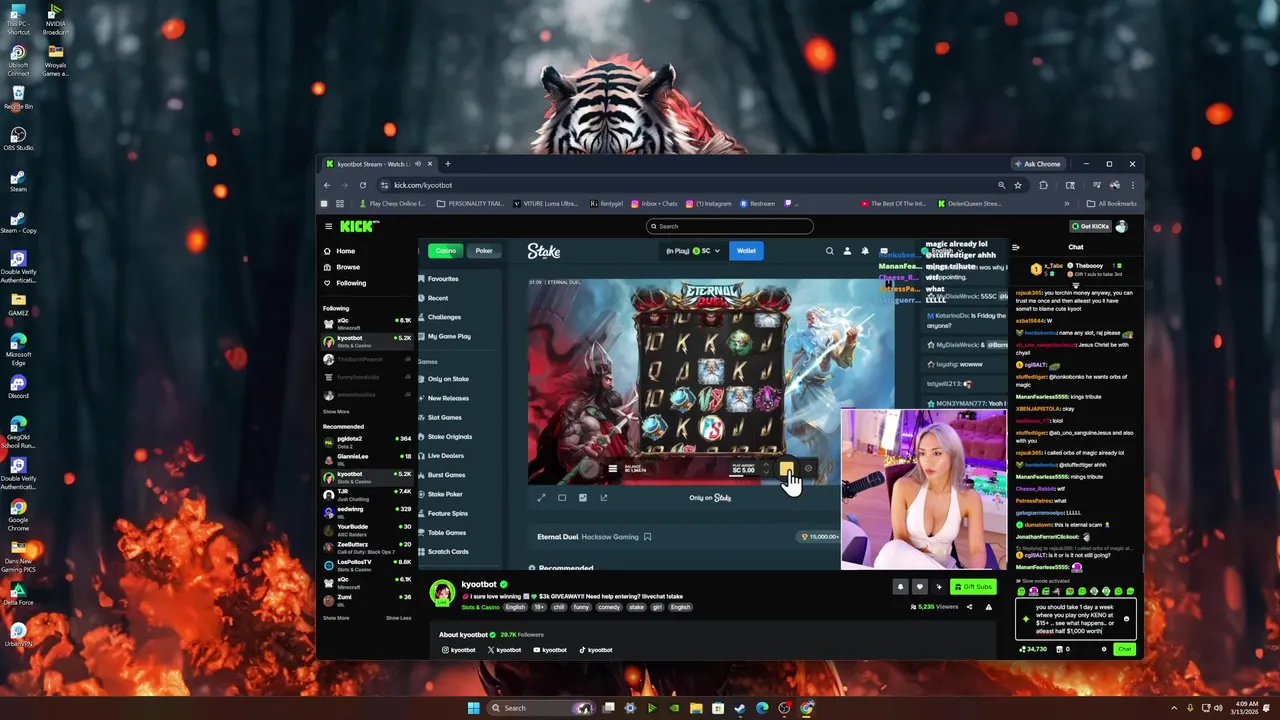Click the kyootbot TikTok link
The image size is (1280, 720).
click(596, 650)
